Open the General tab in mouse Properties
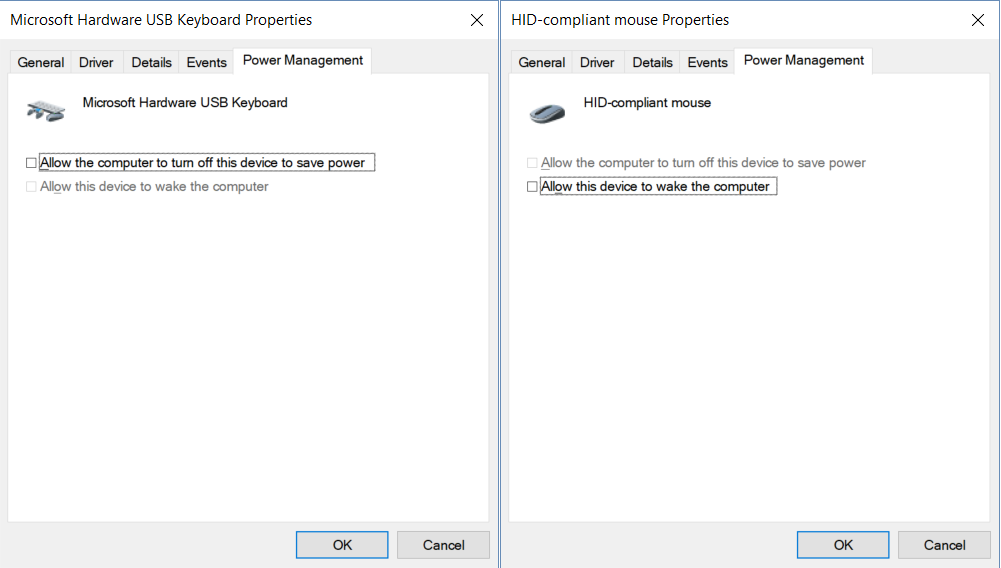1001x568 pixels. 541,63
